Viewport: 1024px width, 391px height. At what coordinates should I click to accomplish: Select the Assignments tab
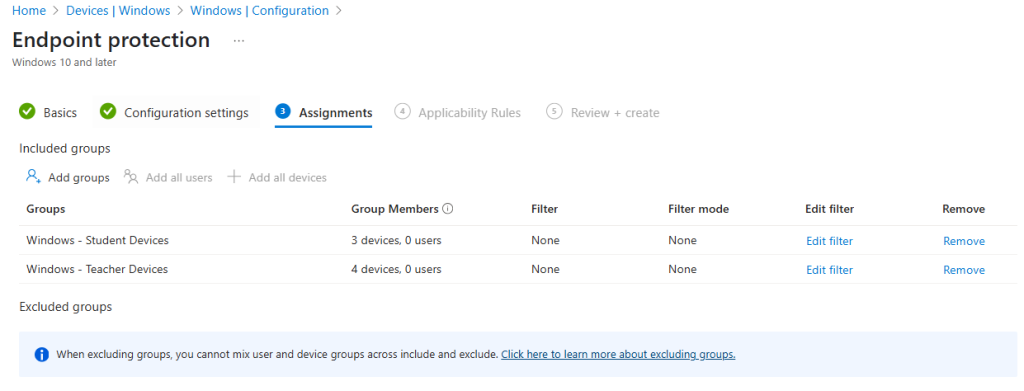(336, 113)
